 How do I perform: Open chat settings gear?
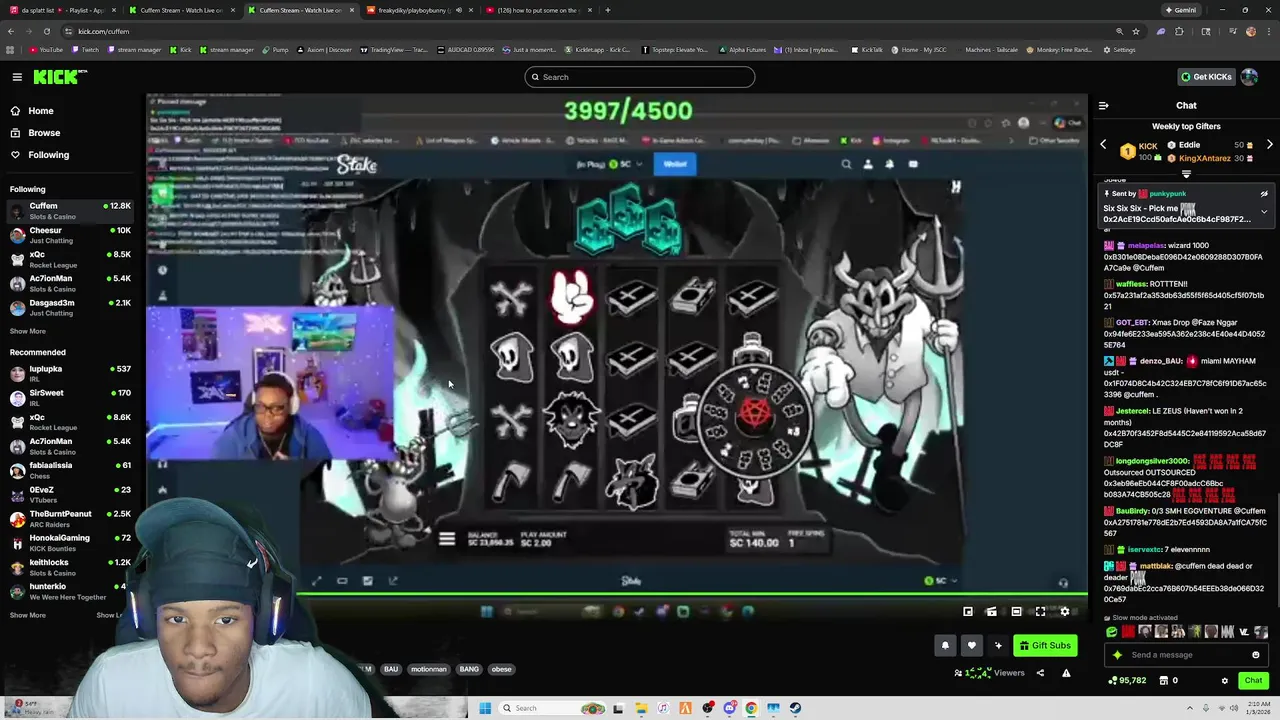tap(1224, 681)
